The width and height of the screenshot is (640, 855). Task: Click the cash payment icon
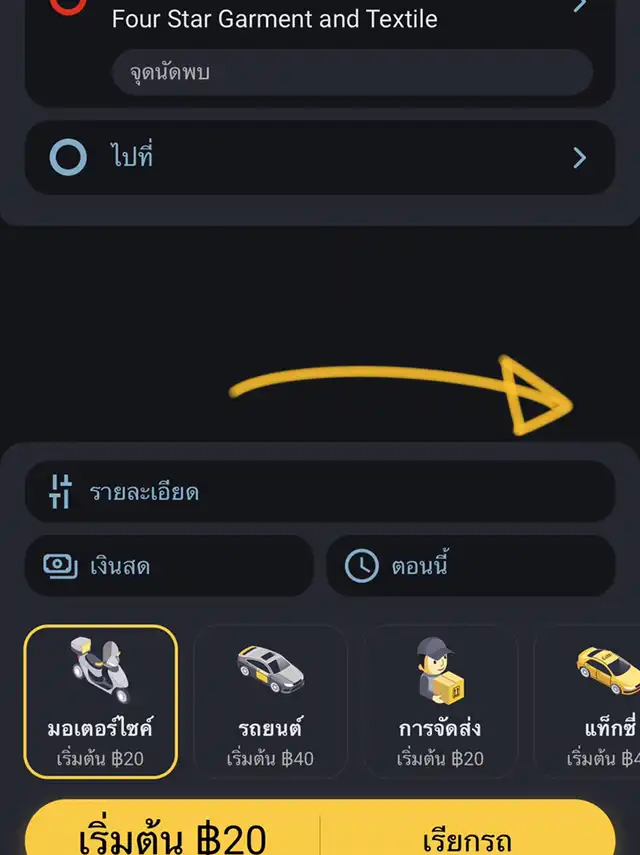61,566
